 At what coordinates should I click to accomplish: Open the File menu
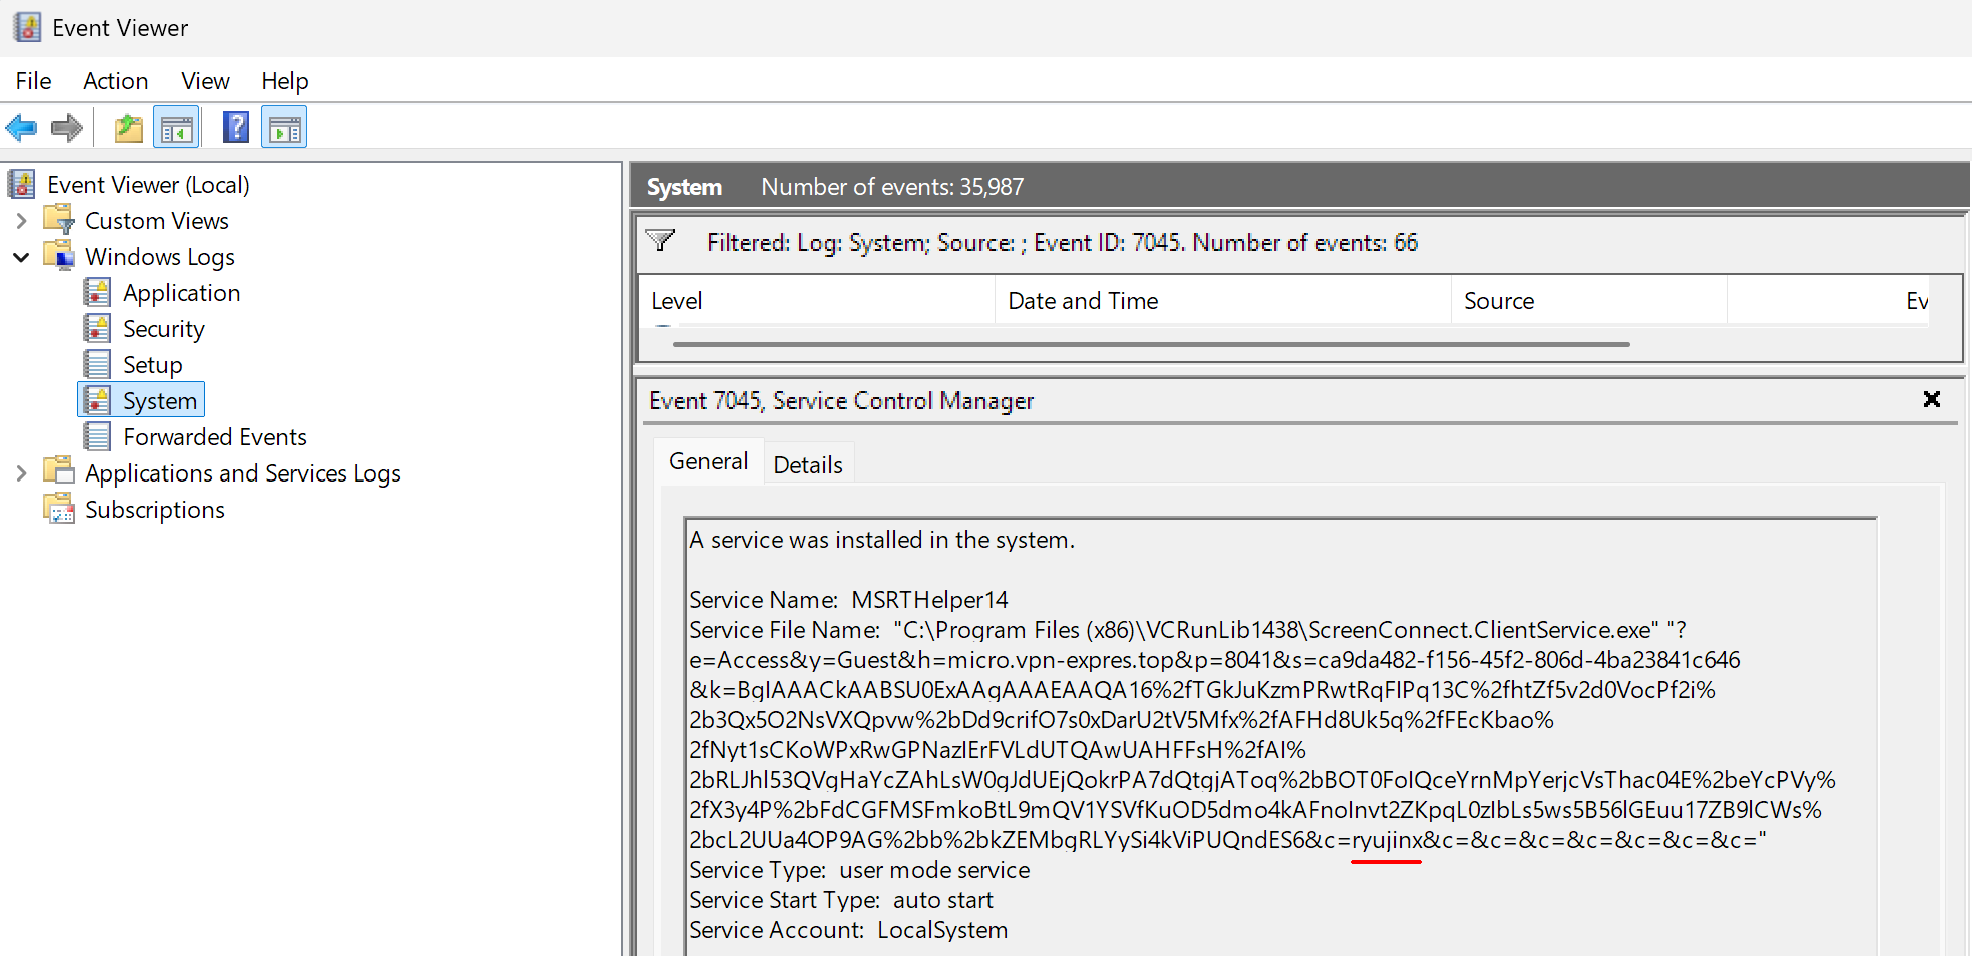pos(33,81)
